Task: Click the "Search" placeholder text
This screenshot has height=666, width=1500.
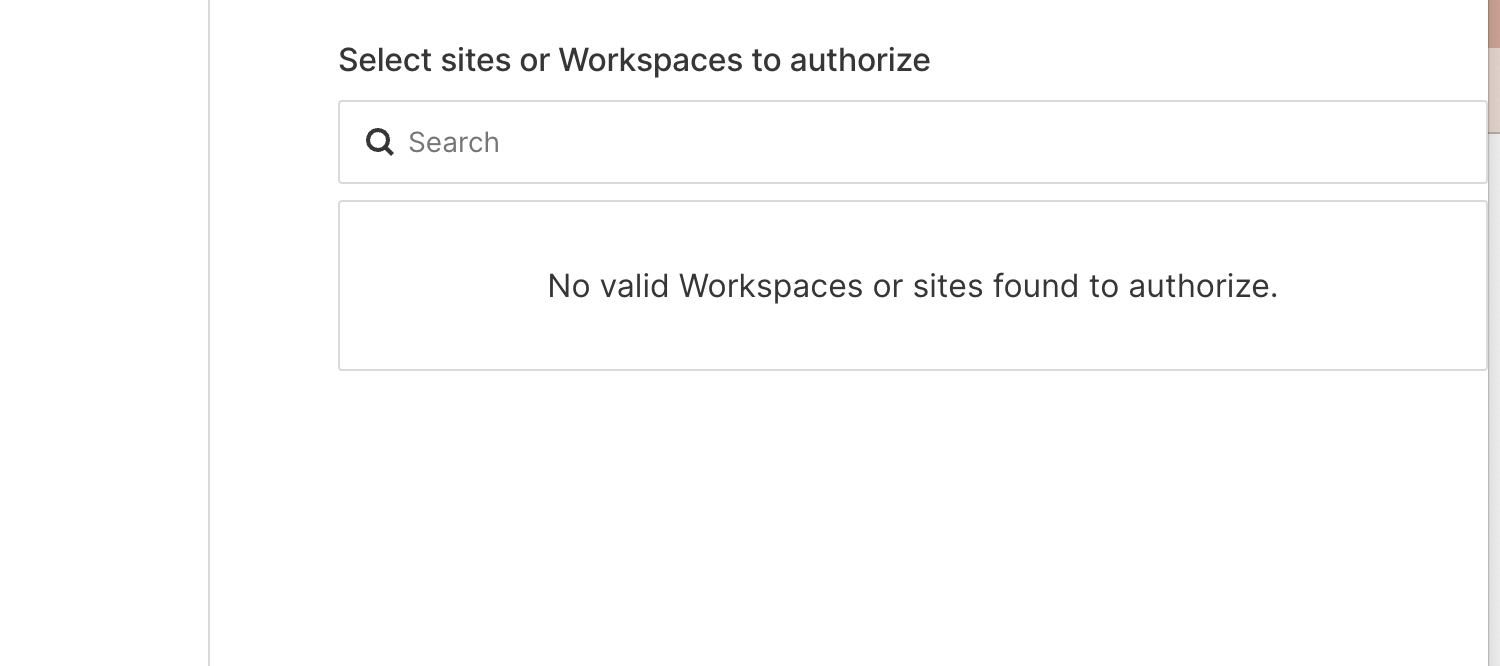Action: pos(454,142)
